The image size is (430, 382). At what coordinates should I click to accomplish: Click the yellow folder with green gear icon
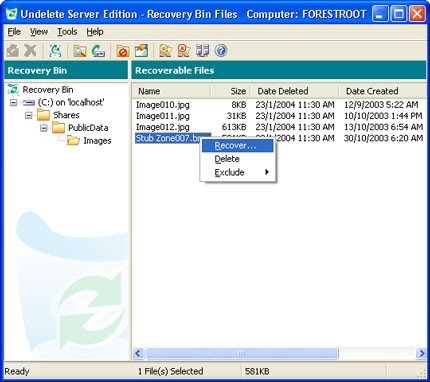[x=165, y=51]
